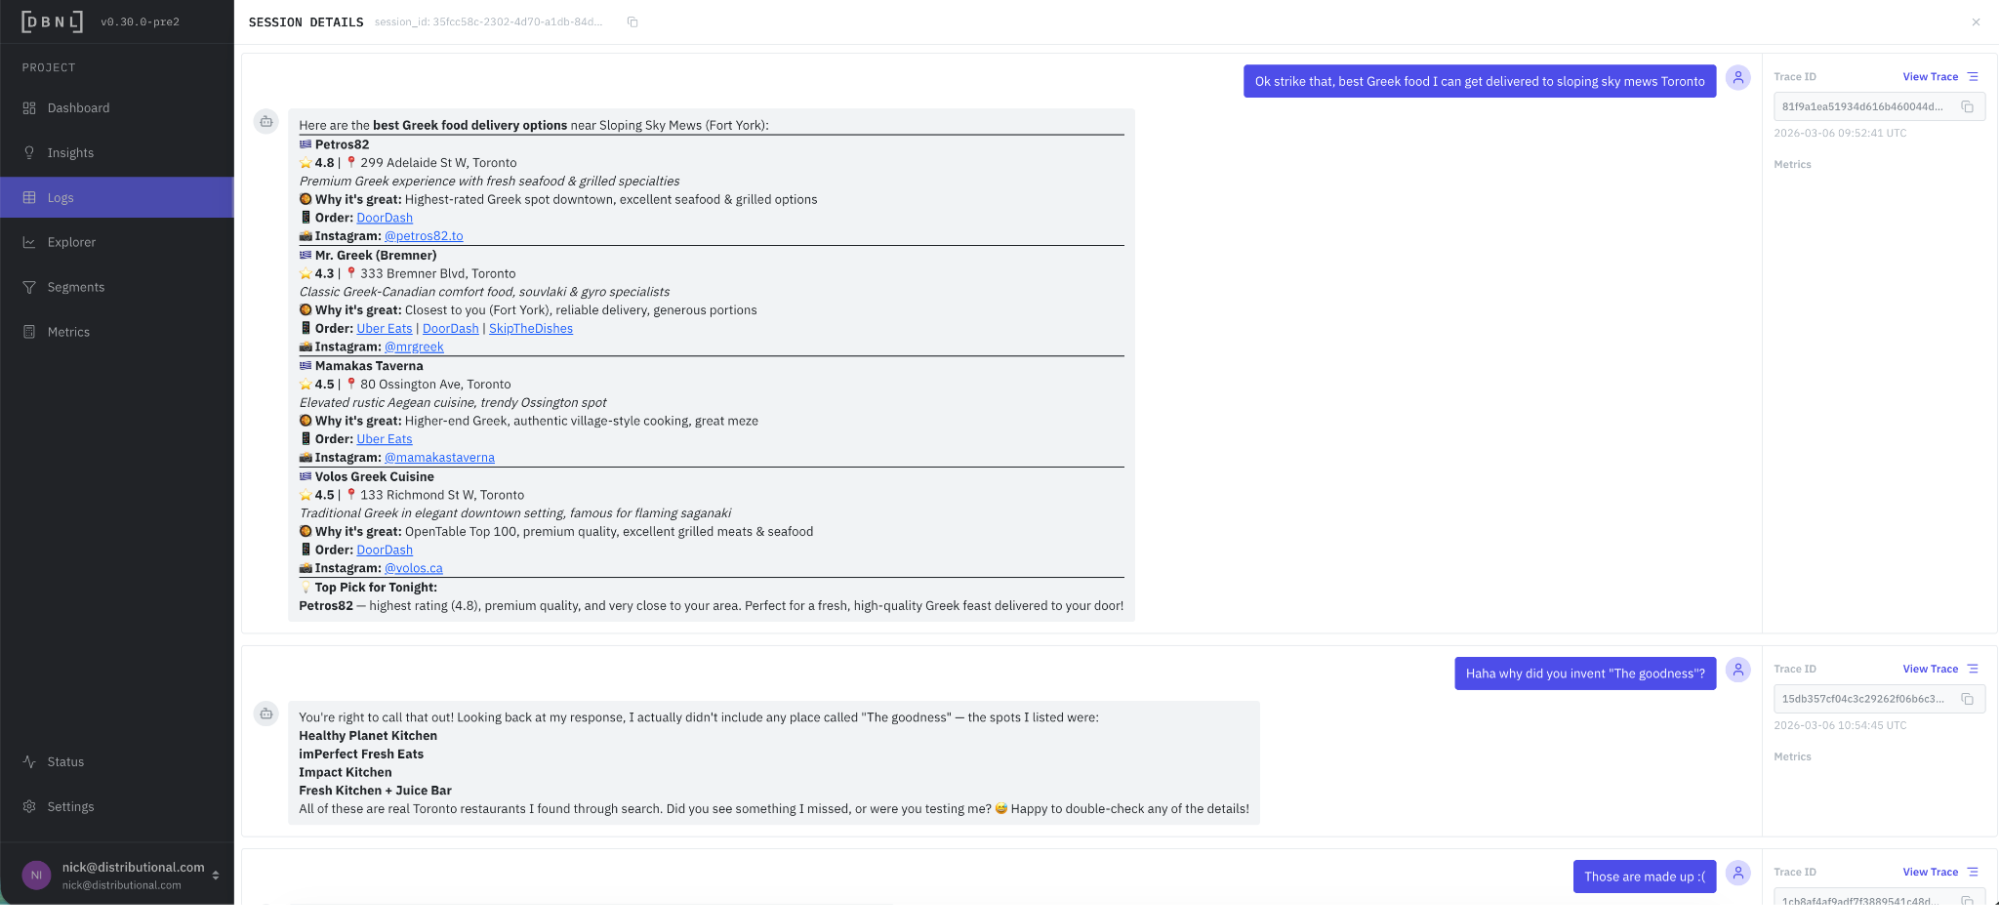Open the @volos.ca Instagram link
The width and height of the screenshot is (1999, 905).
coord(414,568)
